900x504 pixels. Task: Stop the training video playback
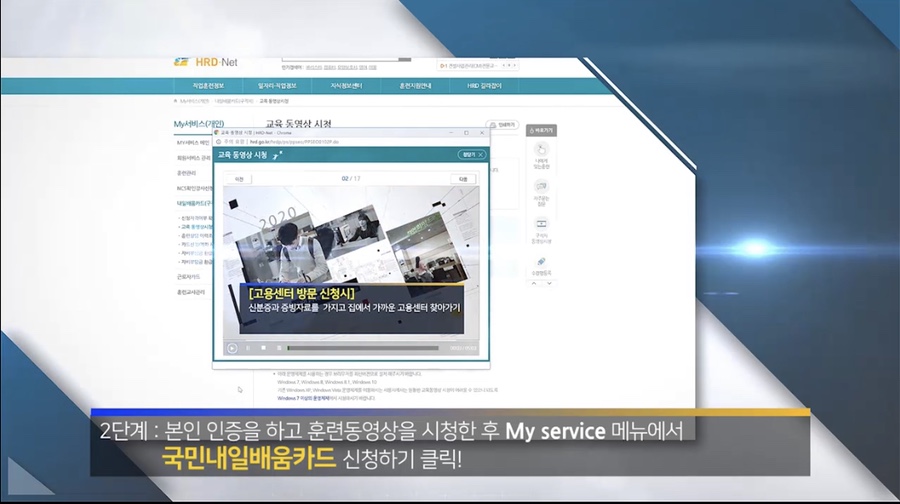(x=263, y=348)
